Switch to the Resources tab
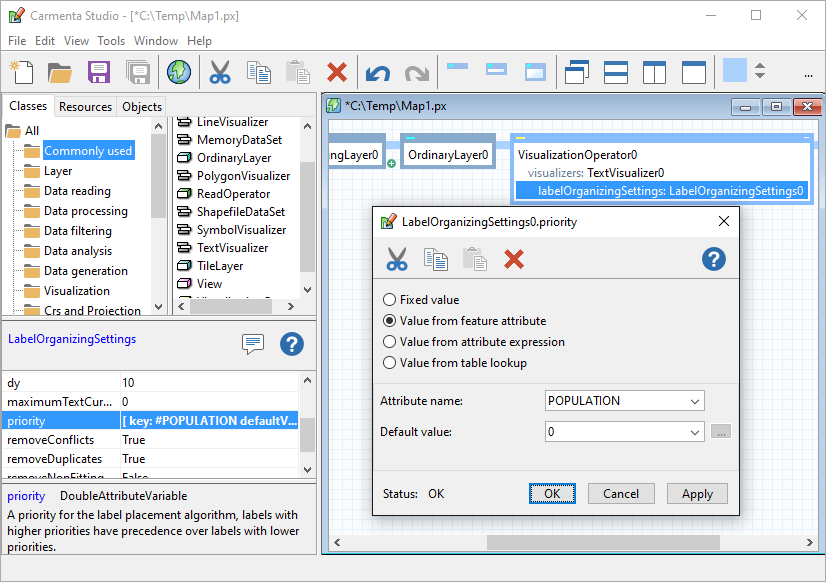826x582 pixels. point(85,107)
